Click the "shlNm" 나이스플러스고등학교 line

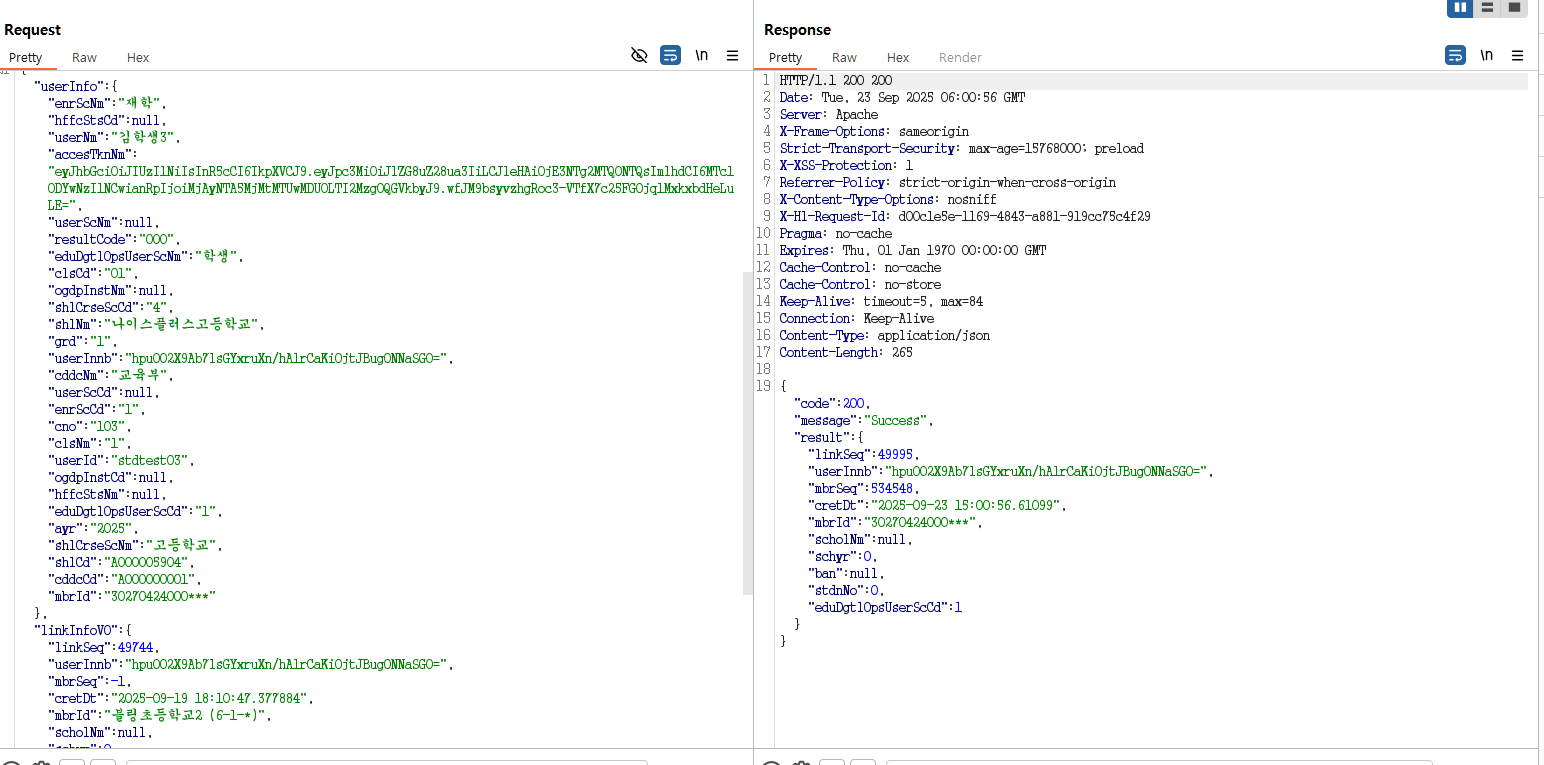pyautogui.click(x=157, y=324)
